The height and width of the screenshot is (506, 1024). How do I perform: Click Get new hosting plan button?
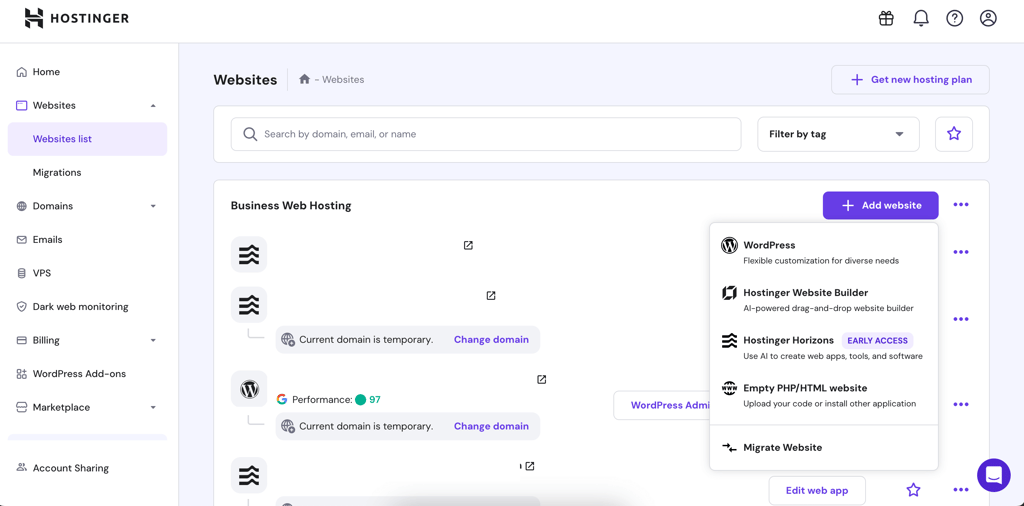pyautogui.click(x=910, y=80)
